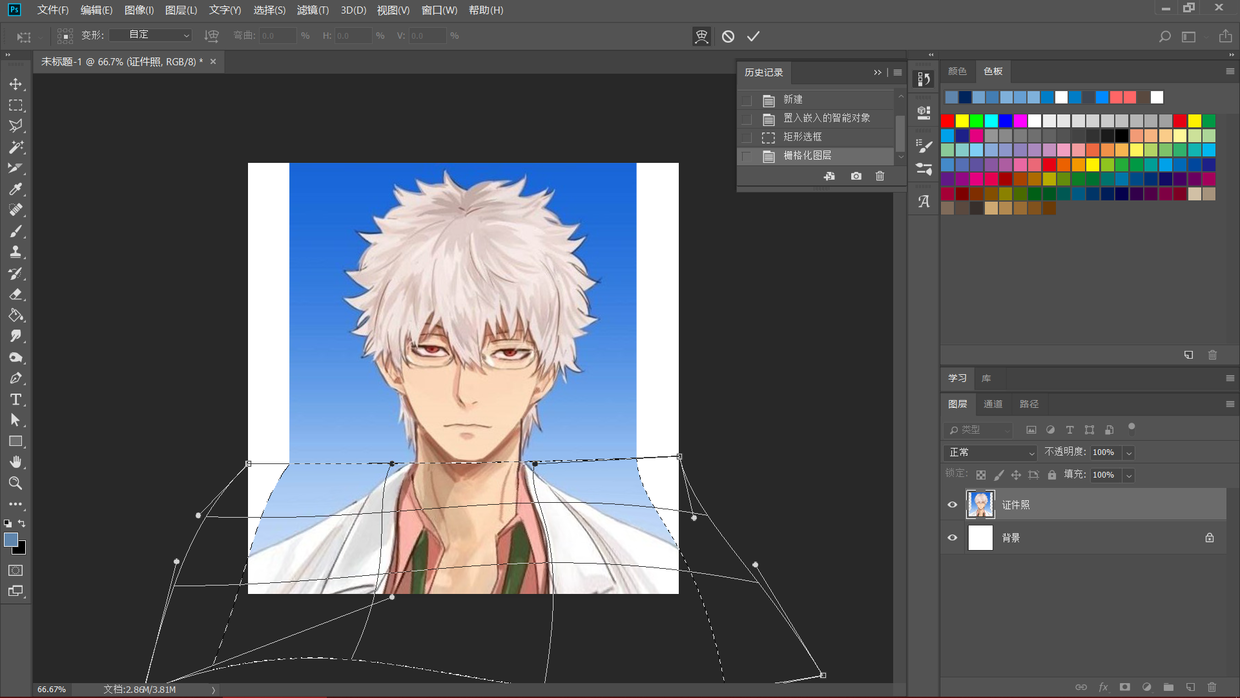Click the 证件照 layer thumbnail
This screenshot has width=1240, height=698.
point(981,505)
